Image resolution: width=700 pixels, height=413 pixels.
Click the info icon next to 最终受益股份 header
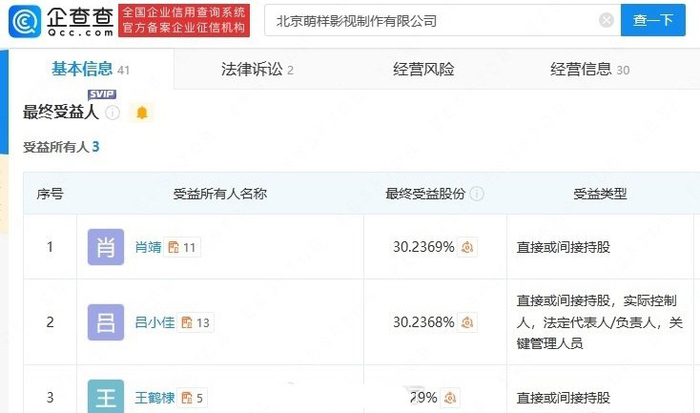(x=477, y=194)
